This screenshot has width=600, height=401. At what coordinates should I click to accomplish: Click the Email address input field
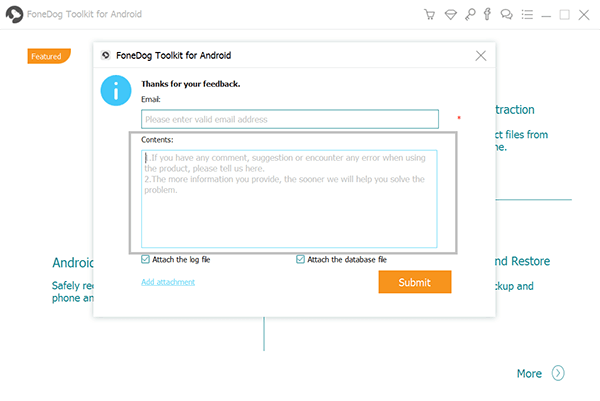pos(290,119)
